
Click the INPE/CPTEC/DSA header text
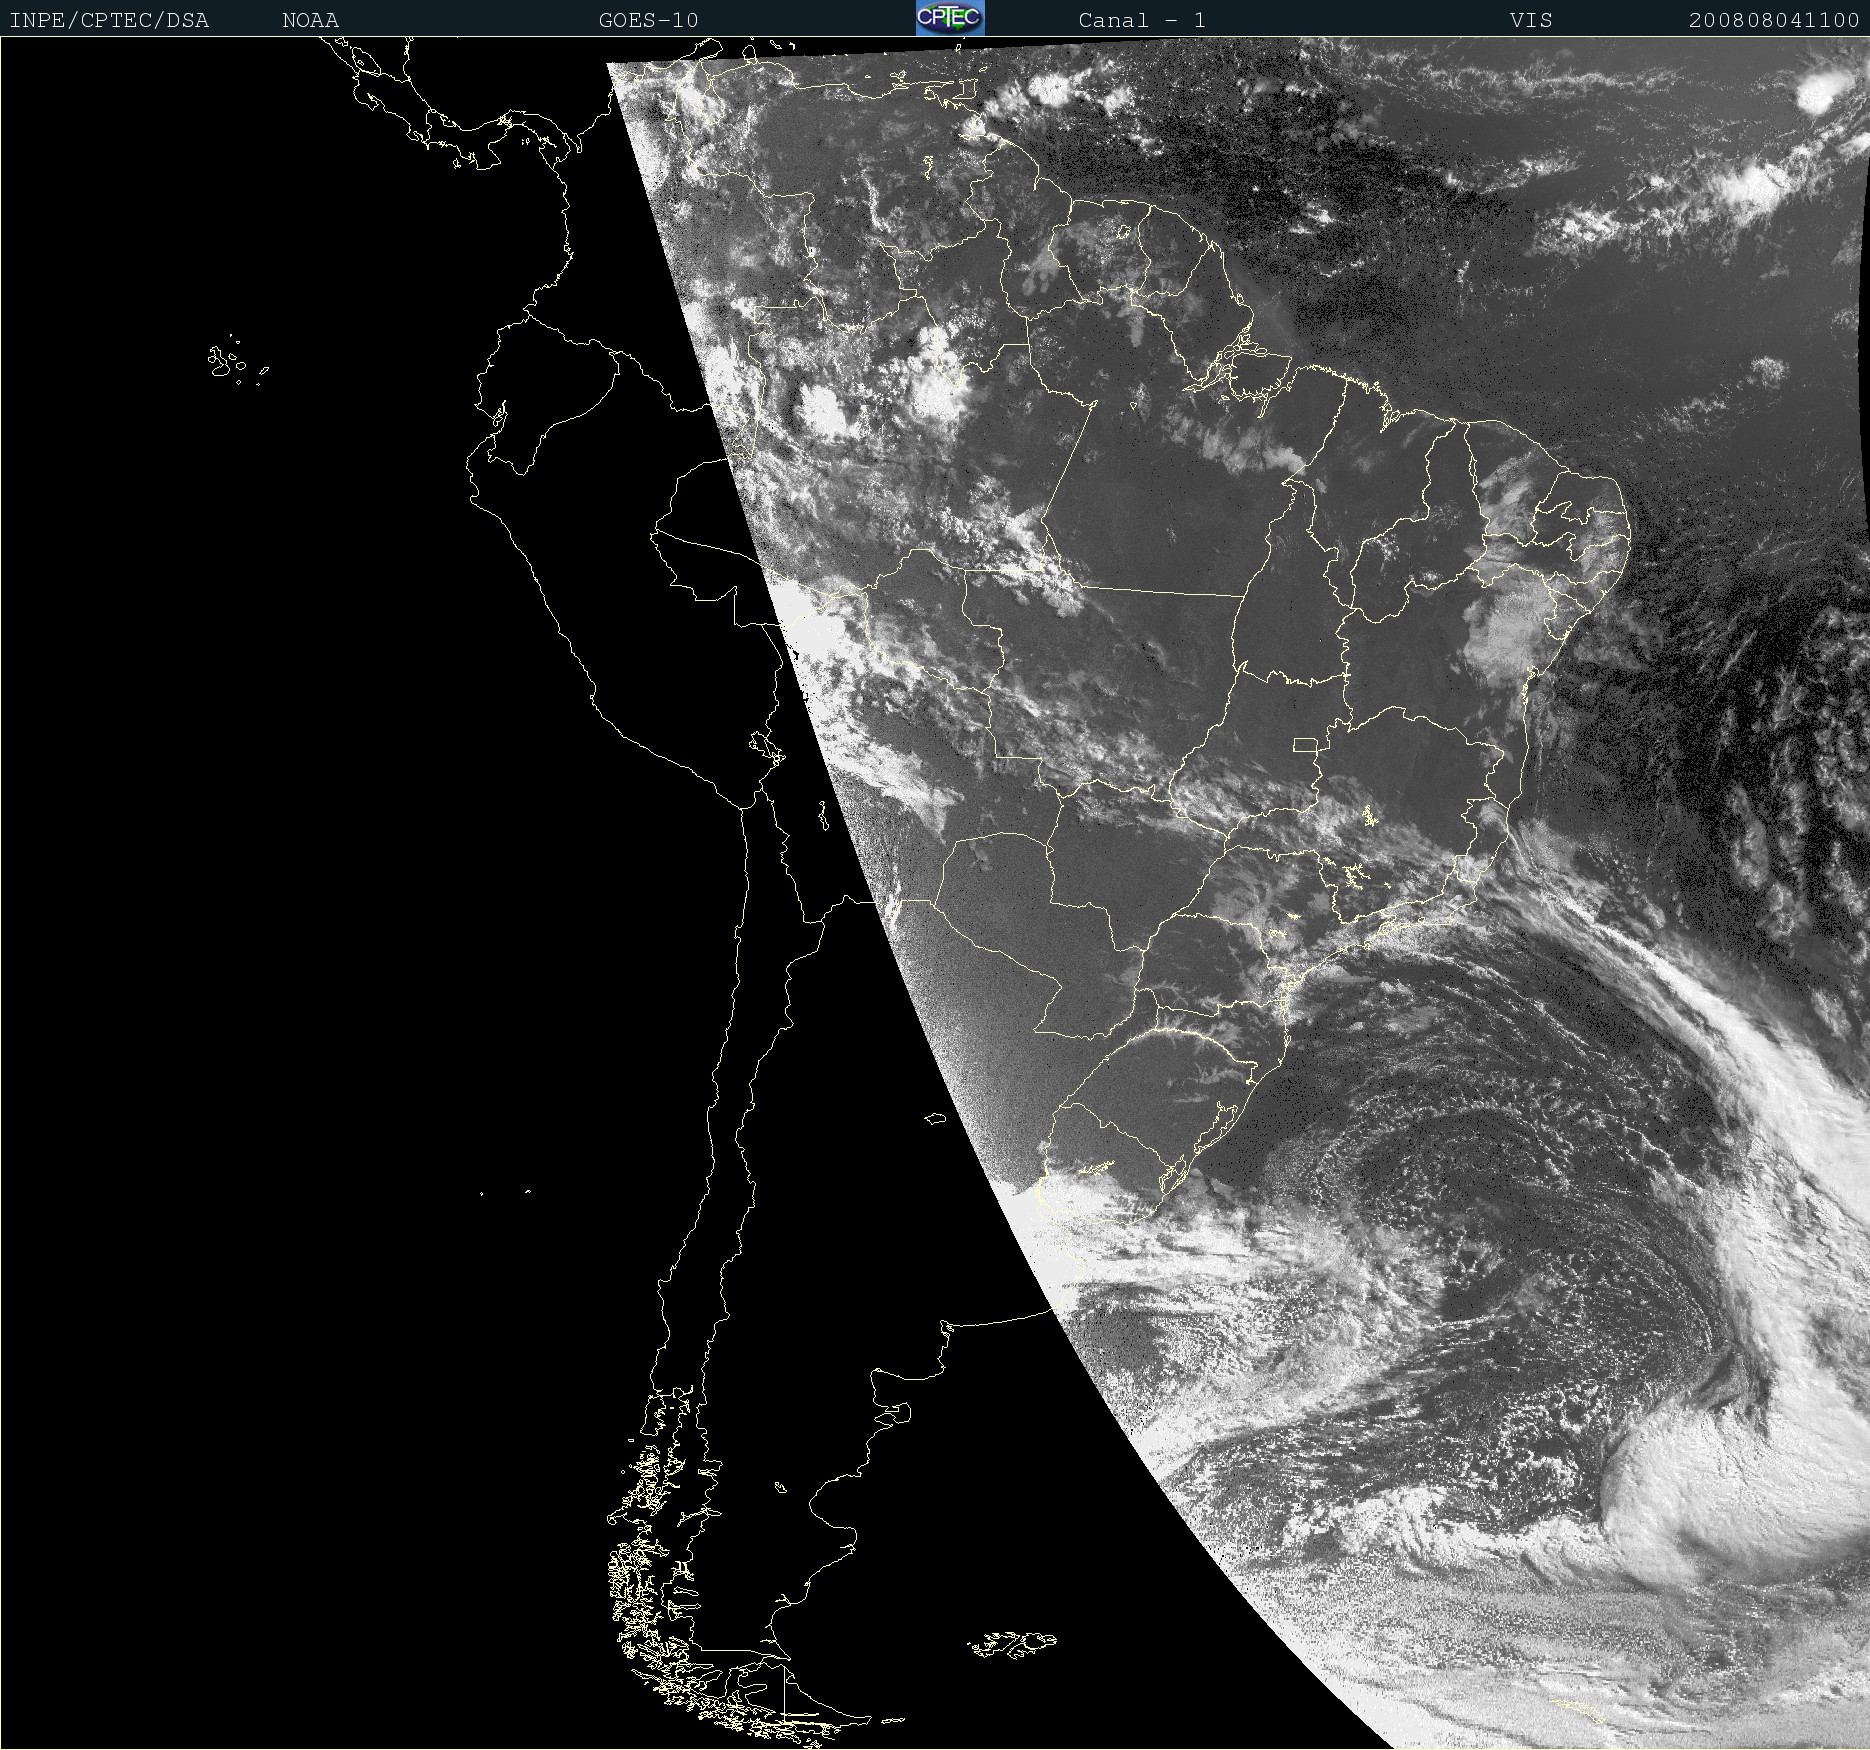[x=109, y=20]
